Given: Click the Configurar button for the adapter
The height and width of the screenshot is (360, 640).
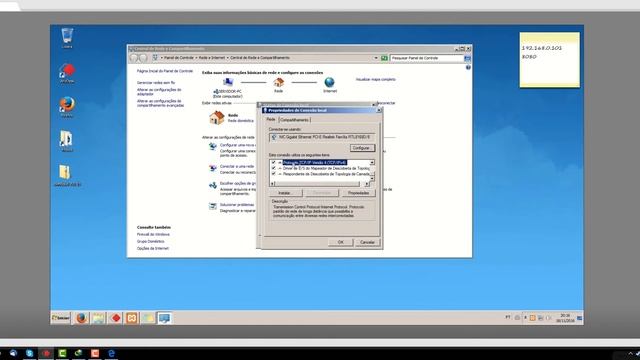Looking at the screenshot, I should point(362,148).
